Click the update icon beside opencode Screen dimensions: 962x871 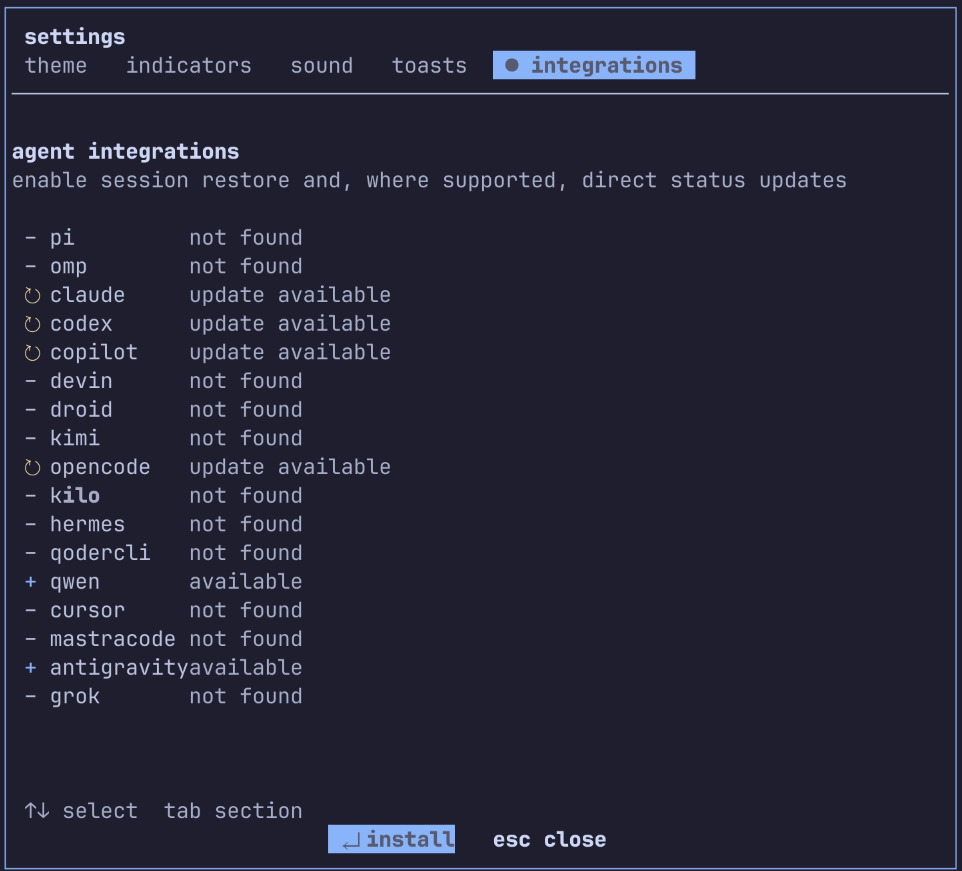32,467
